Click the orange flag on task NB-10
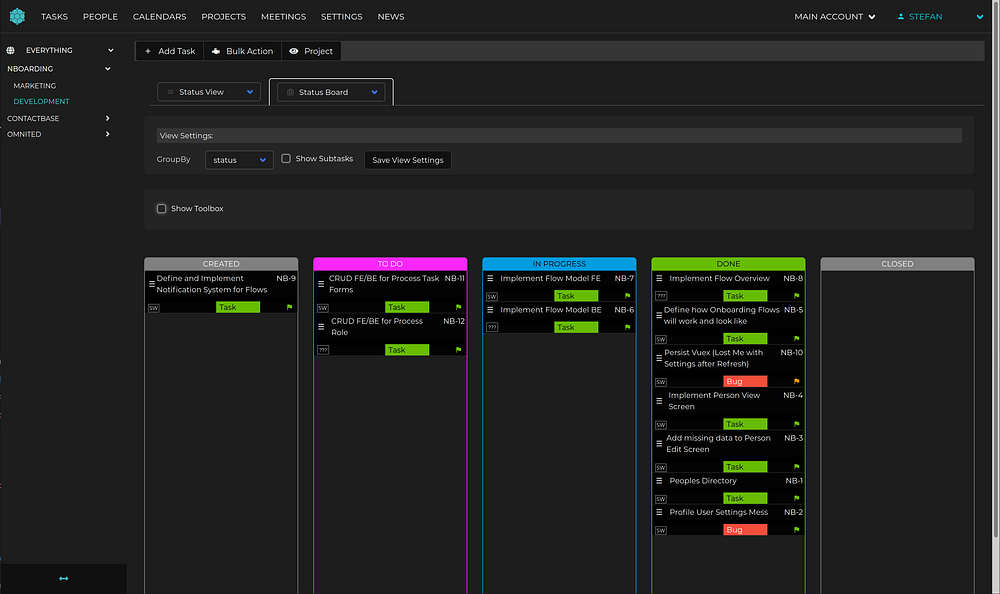Screen dimensions: 1000x594 (x=797, y=382)
